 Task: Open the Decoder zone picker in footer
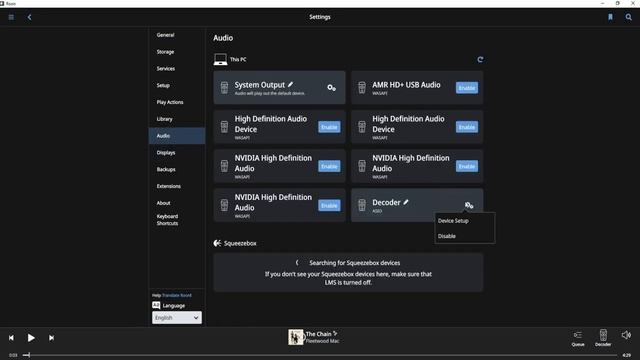click(x=603, y=338)
